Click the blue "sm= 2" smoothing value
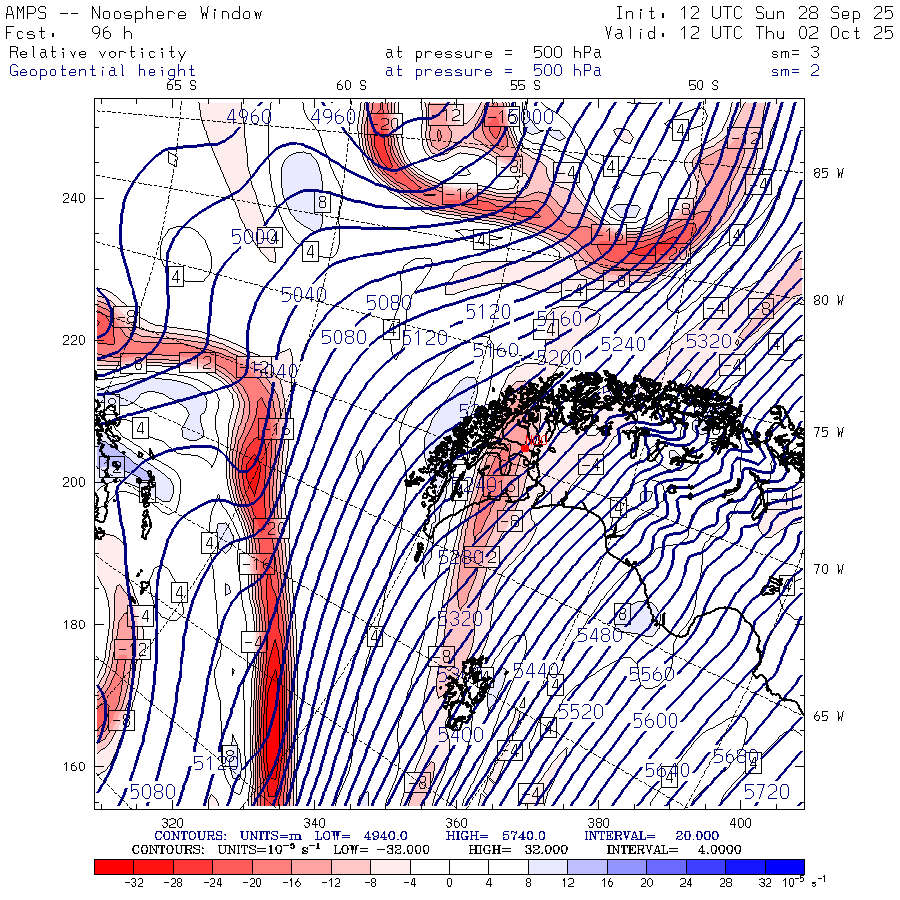The width and height of the screenshot is (900, 900). coord(795,71)
